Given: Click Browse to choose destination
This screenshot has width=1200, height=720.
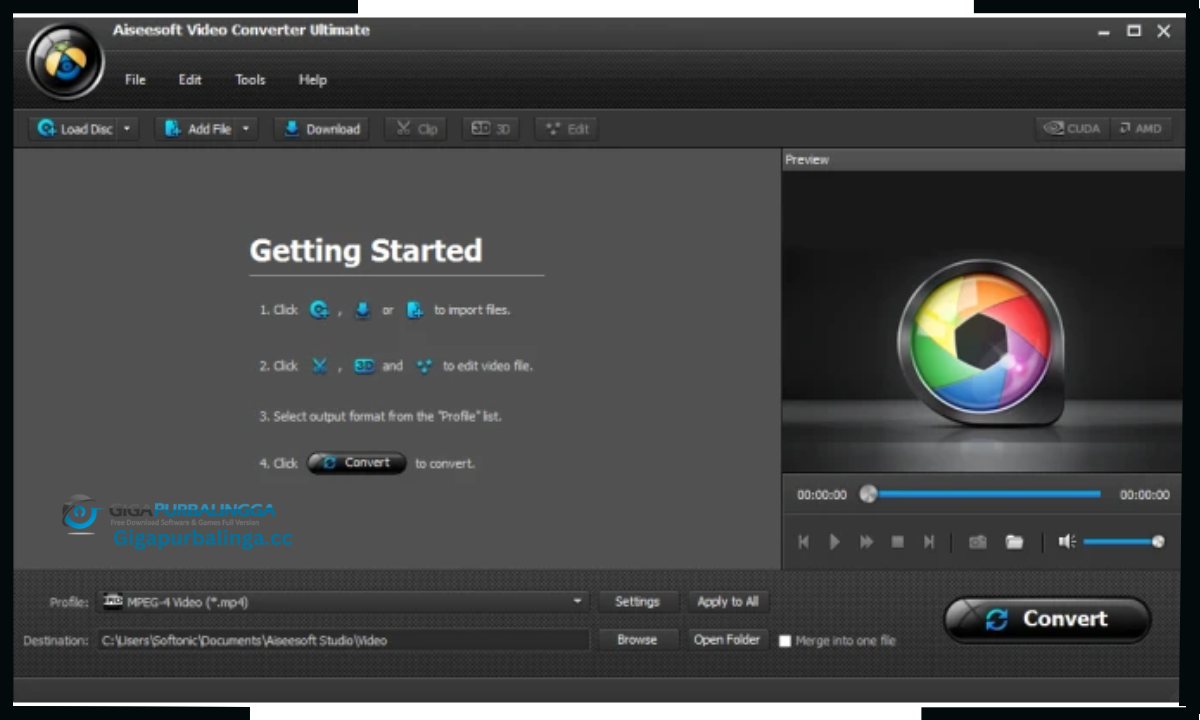Looking at the screenshot, I should [x=637, y=640].
